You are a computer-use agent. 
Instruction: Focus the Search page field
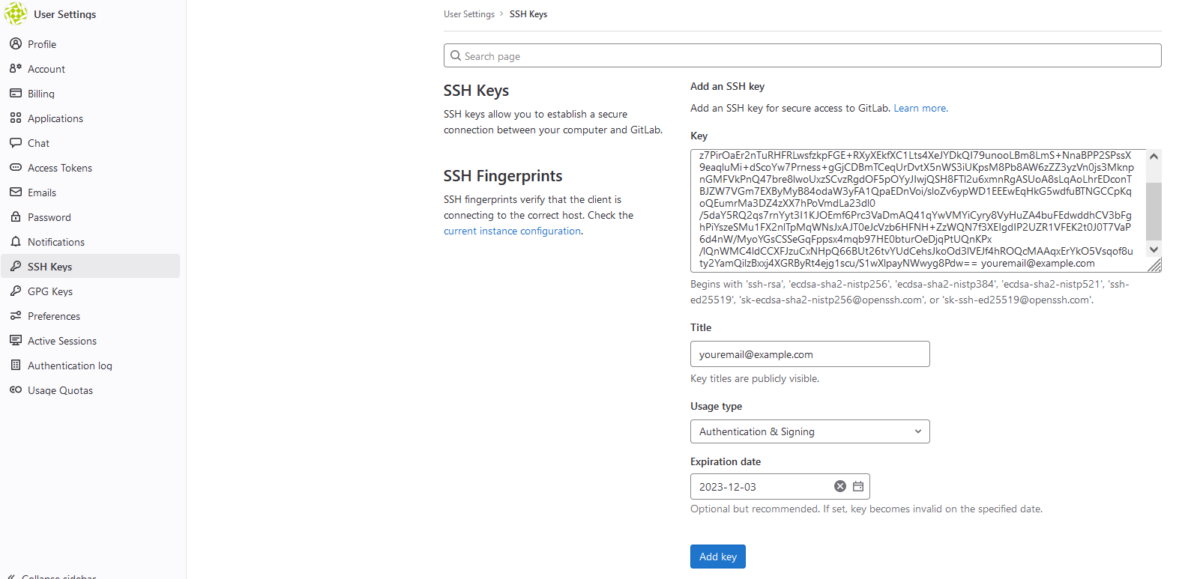tap(802, 56)
